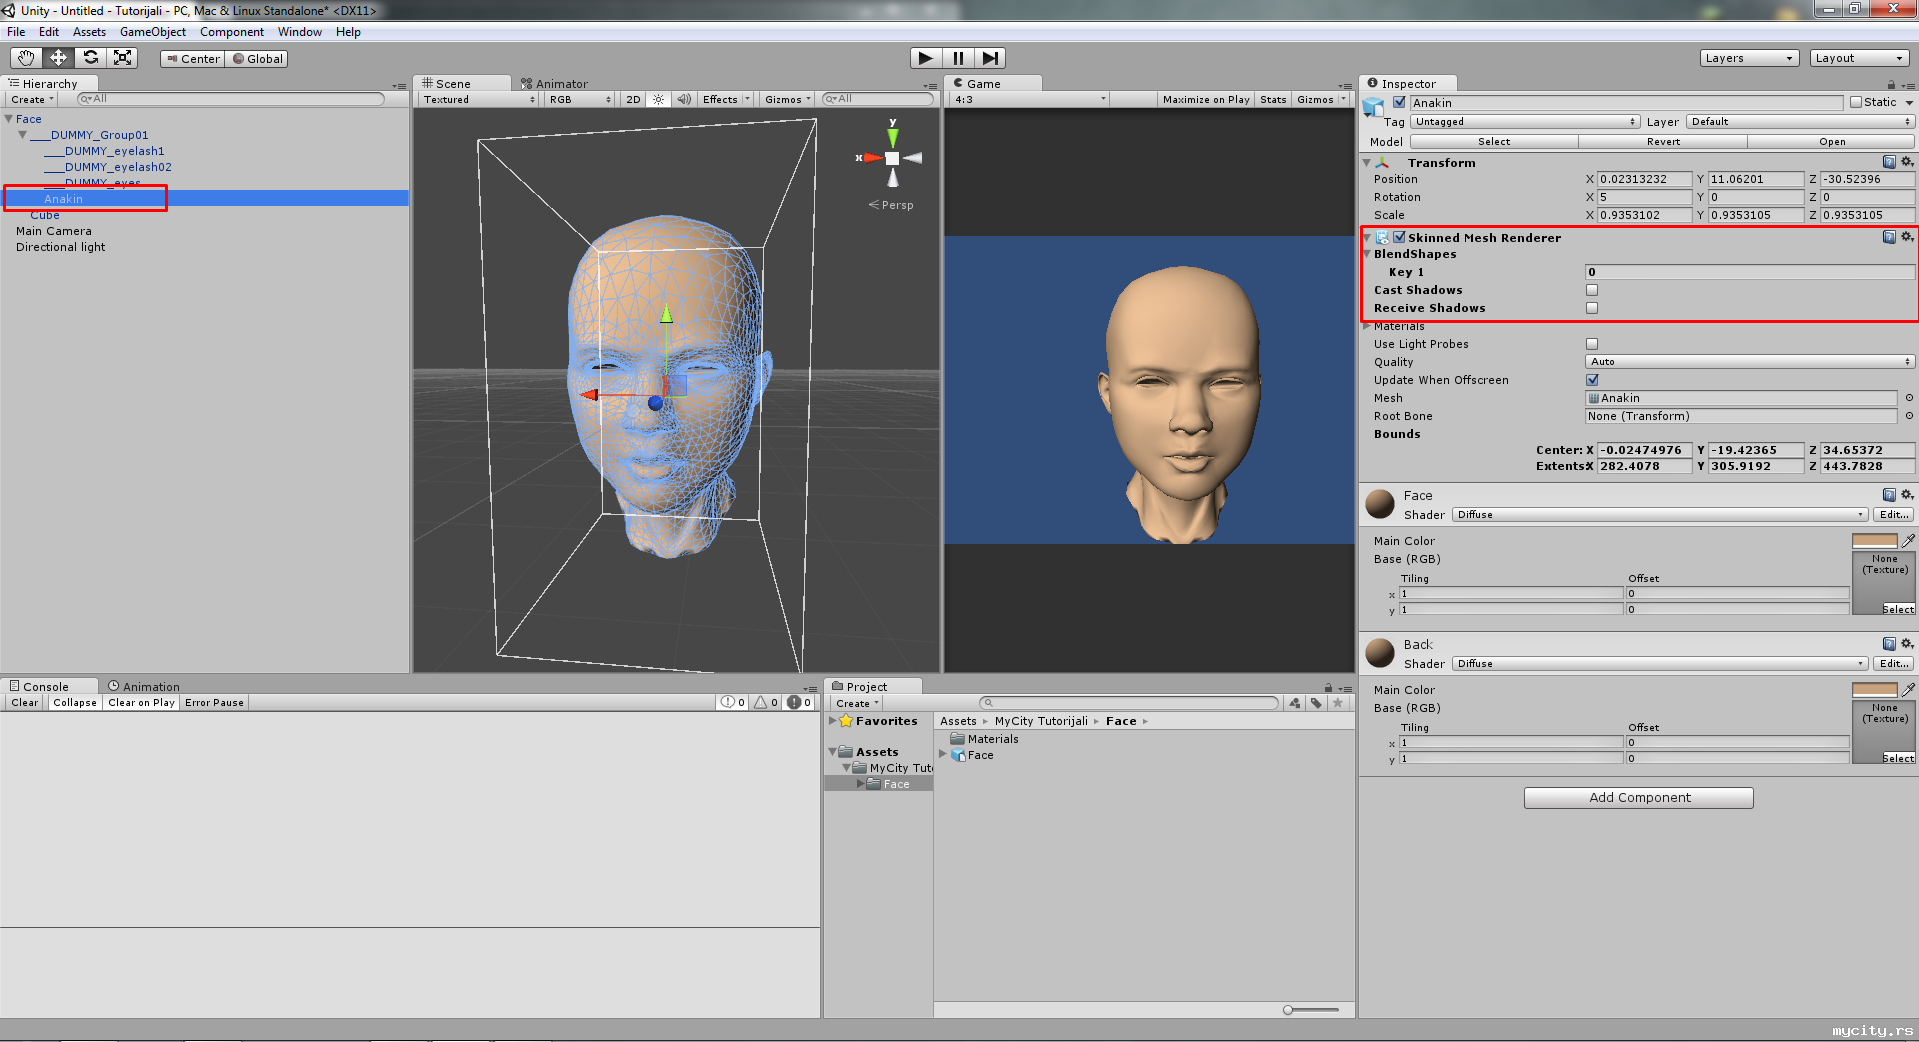Screen dimensions: 1919x1042
Task: Click the Add Component button
Action: coord(1638,797)
